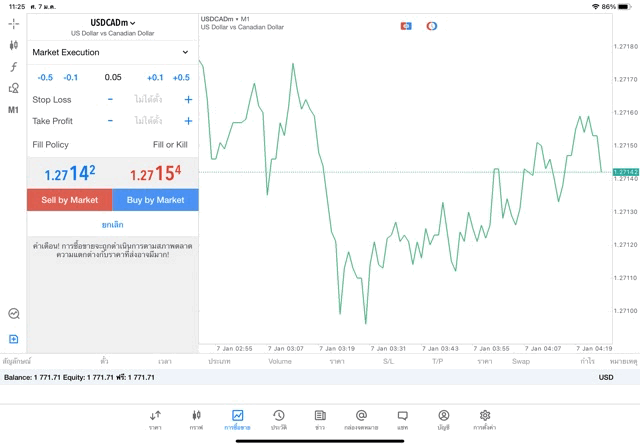Open the mailbox @ tab
The height and width of the screenshot is (447, 640).
coord(361,420)
